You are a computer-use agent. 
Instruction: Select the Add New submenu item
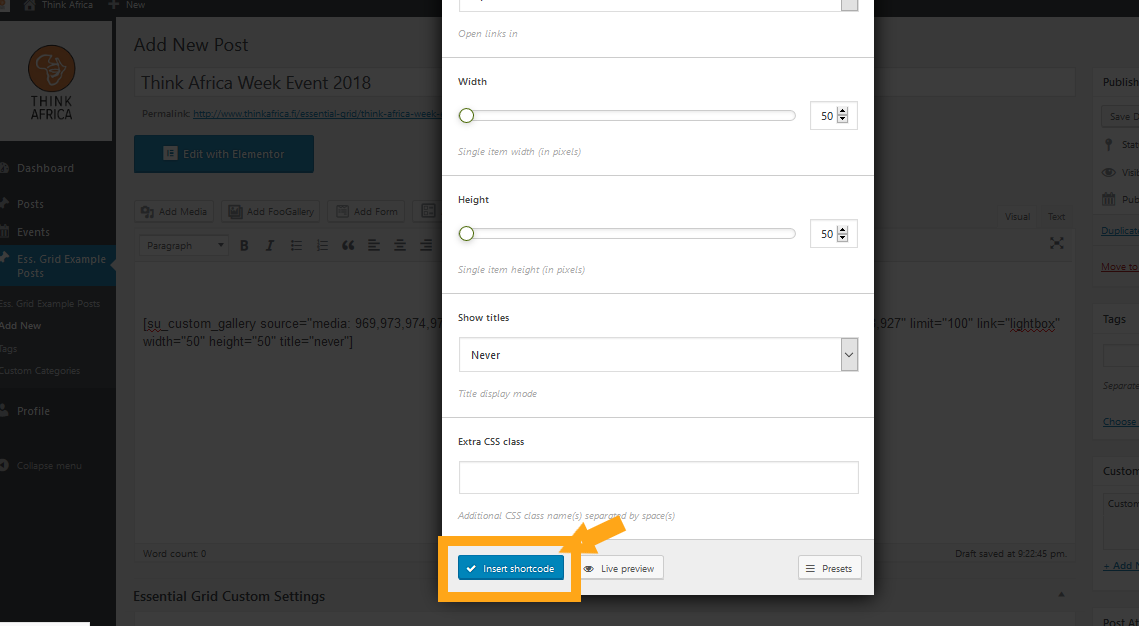(x=20, y=325)
